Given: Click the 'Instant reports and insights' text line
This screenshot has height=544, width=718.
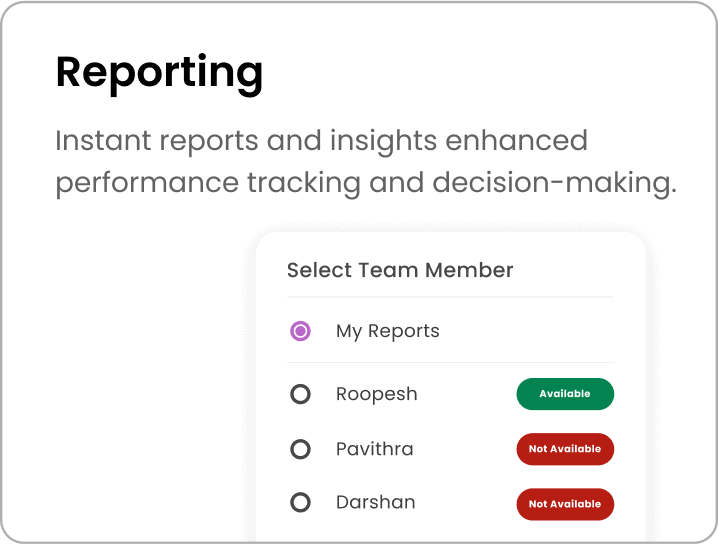Looking at the screenshot, I should click(321, 141).
